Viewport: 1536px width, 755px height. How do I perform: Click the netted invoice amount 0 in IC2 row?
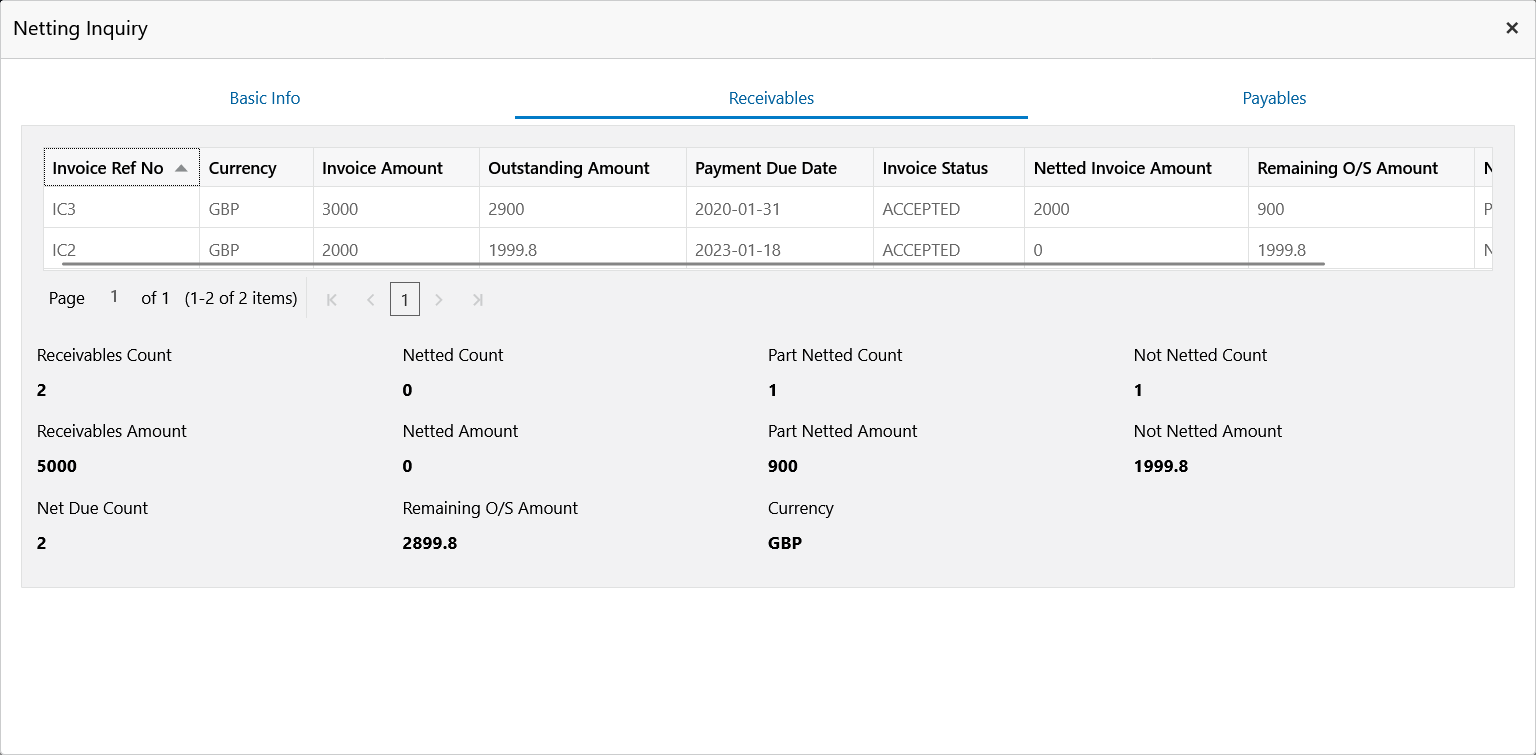[x=1136, y=249]
